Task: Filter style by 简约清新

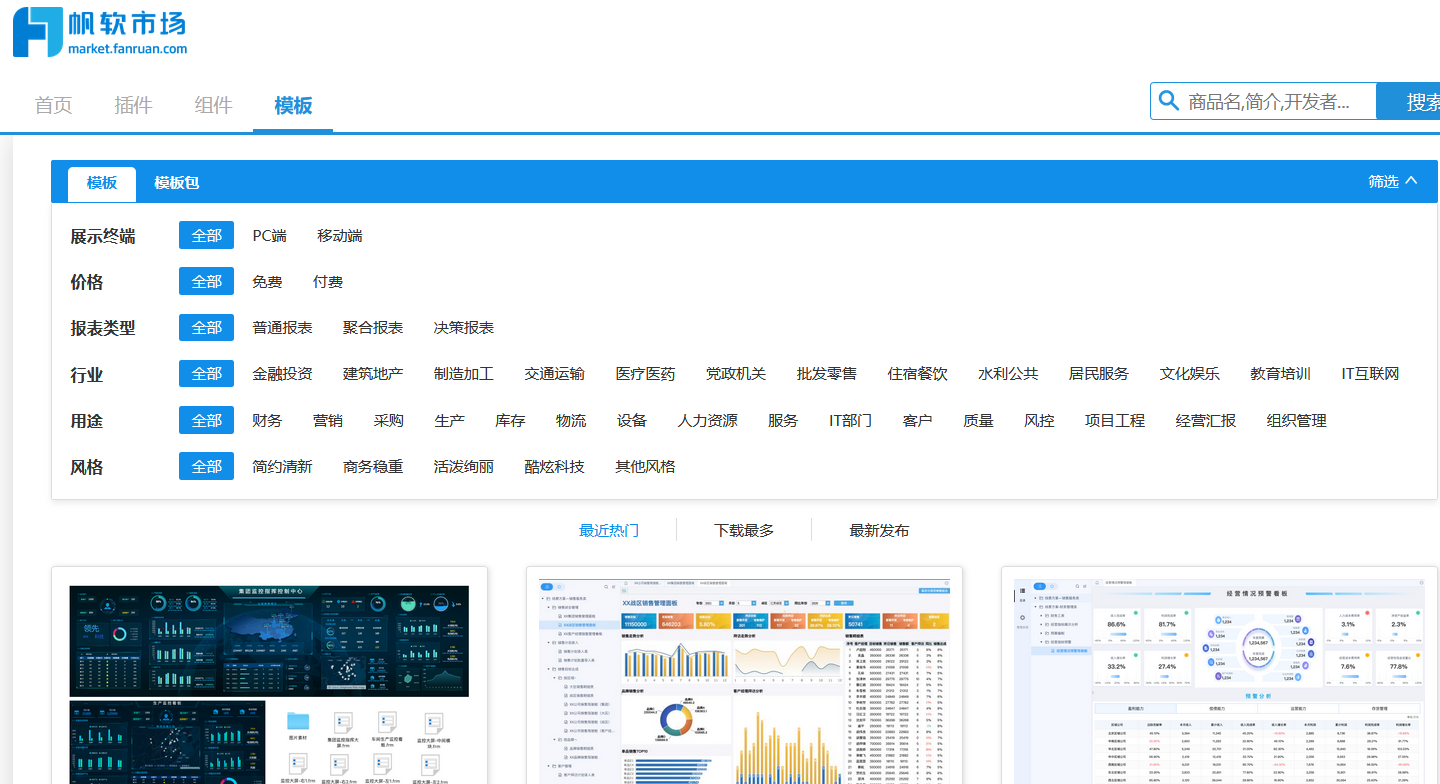Action: pyautogui.click(x=282, y=467)
